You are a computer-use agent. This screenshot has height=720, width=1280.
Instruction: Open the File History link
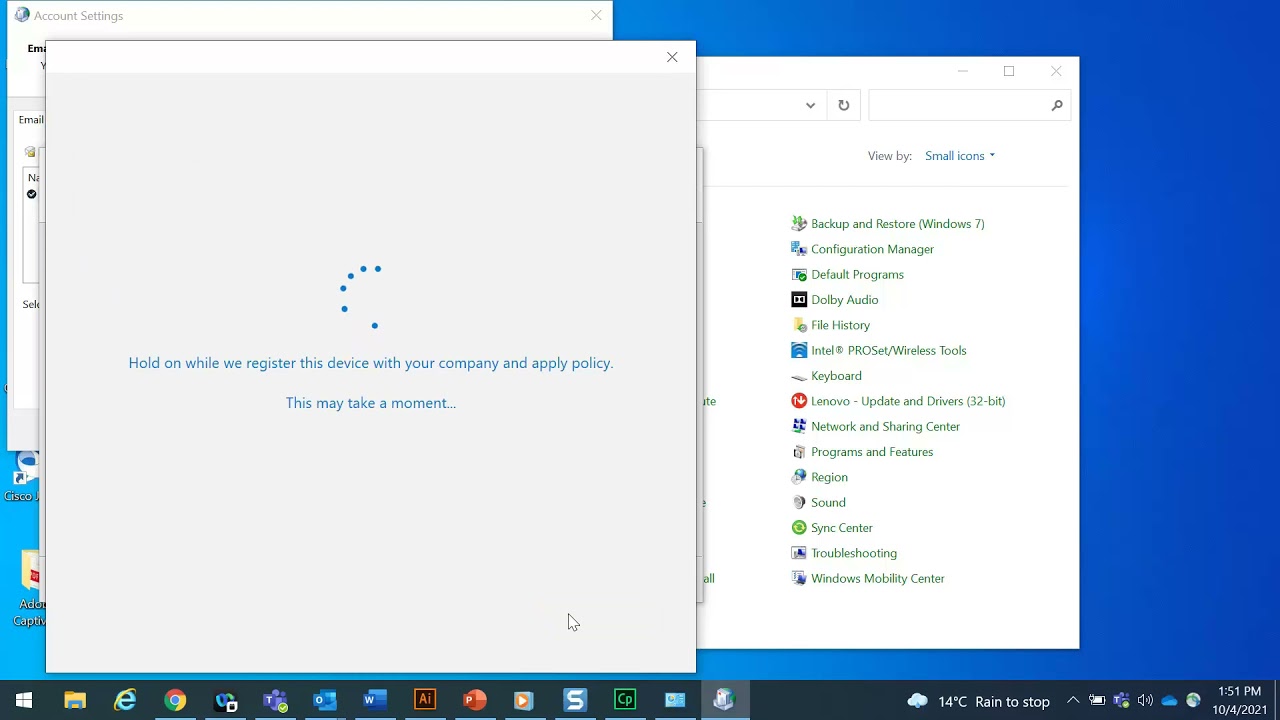[x=840, y=325]
